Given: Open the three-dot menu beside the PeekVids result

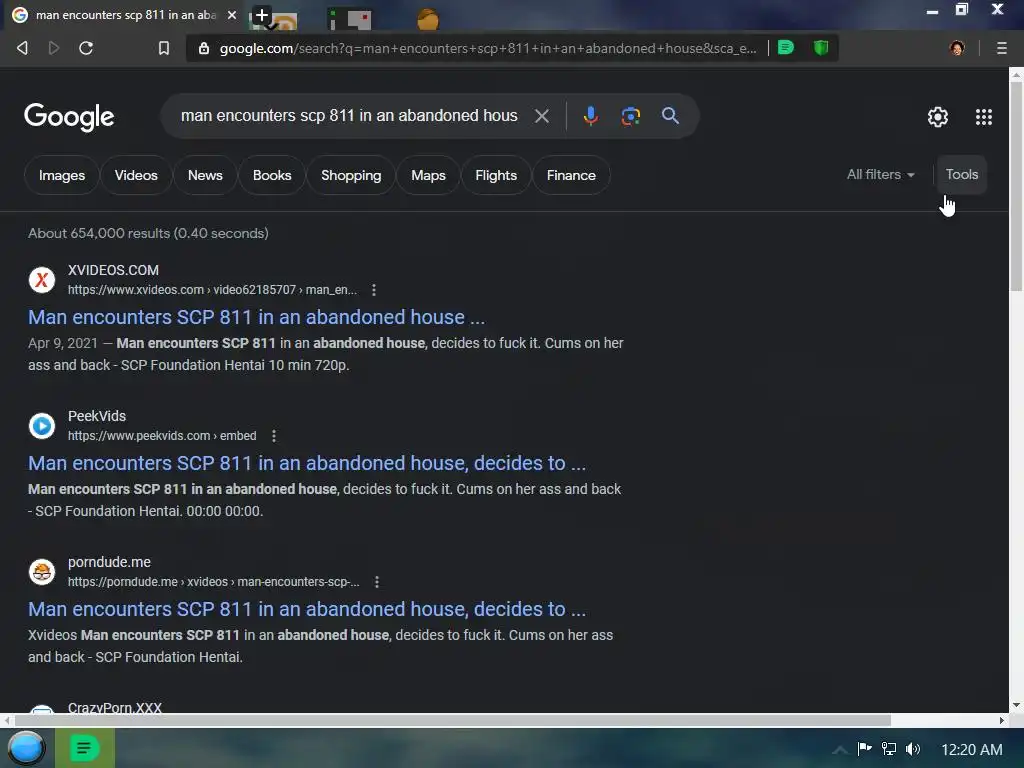Looking at the screenshot, I should [x=274, y=436].
